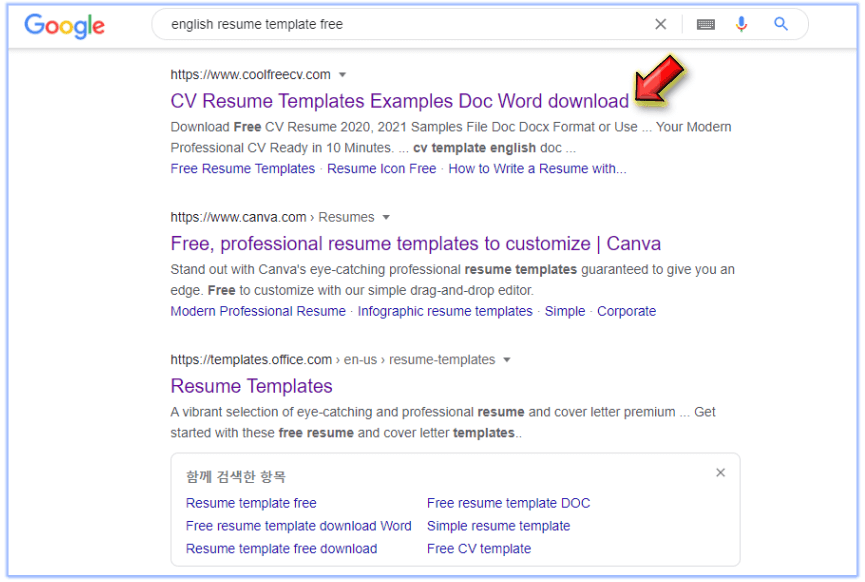Click the blue search magnifier icon

click(781, 24)
